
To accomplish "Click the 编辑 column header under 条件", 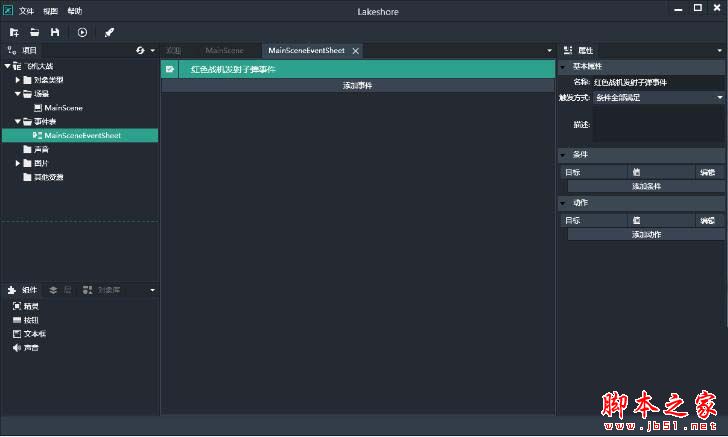I will click(708, 172).
